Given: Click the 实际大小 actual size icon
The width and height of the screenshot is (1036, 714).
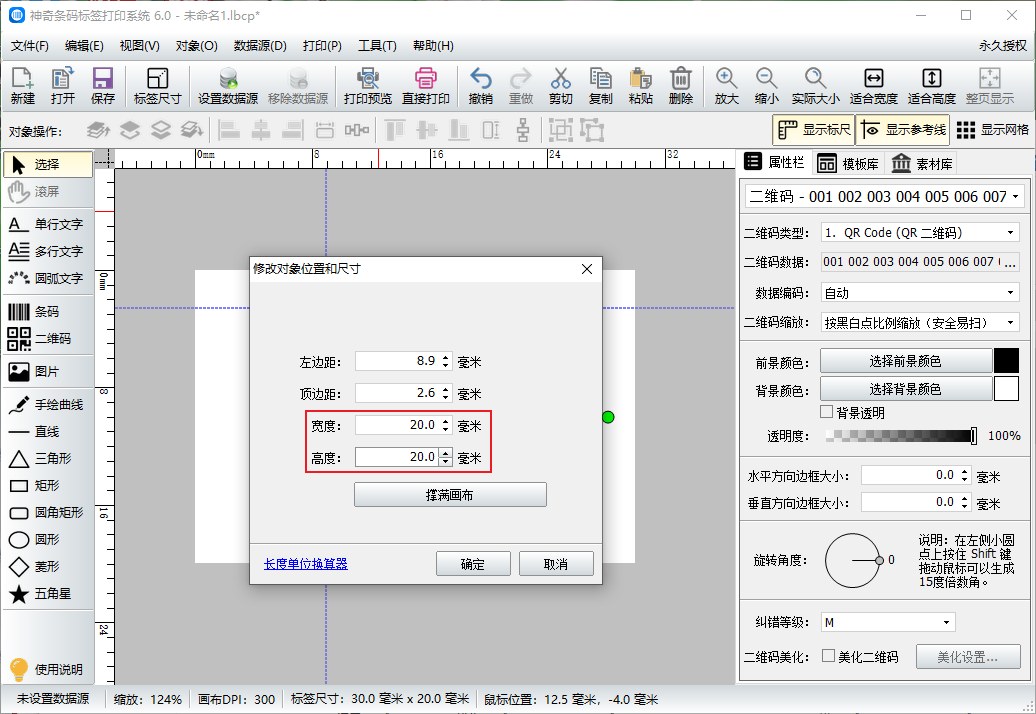Looking at the screenshot, I should click(x=815, y=86).
